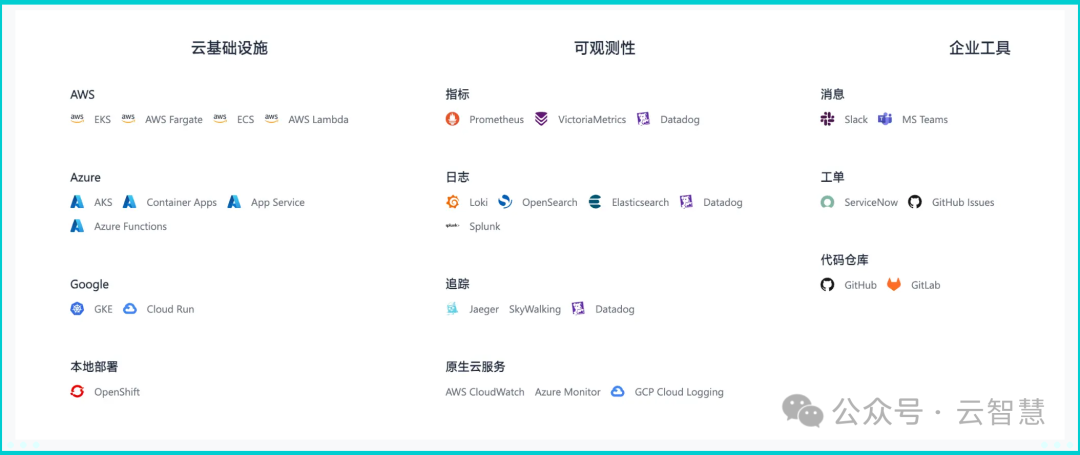Click the GitHub icon under 代码仓库
Screen dimensions: 1080x455
(827, 285)
